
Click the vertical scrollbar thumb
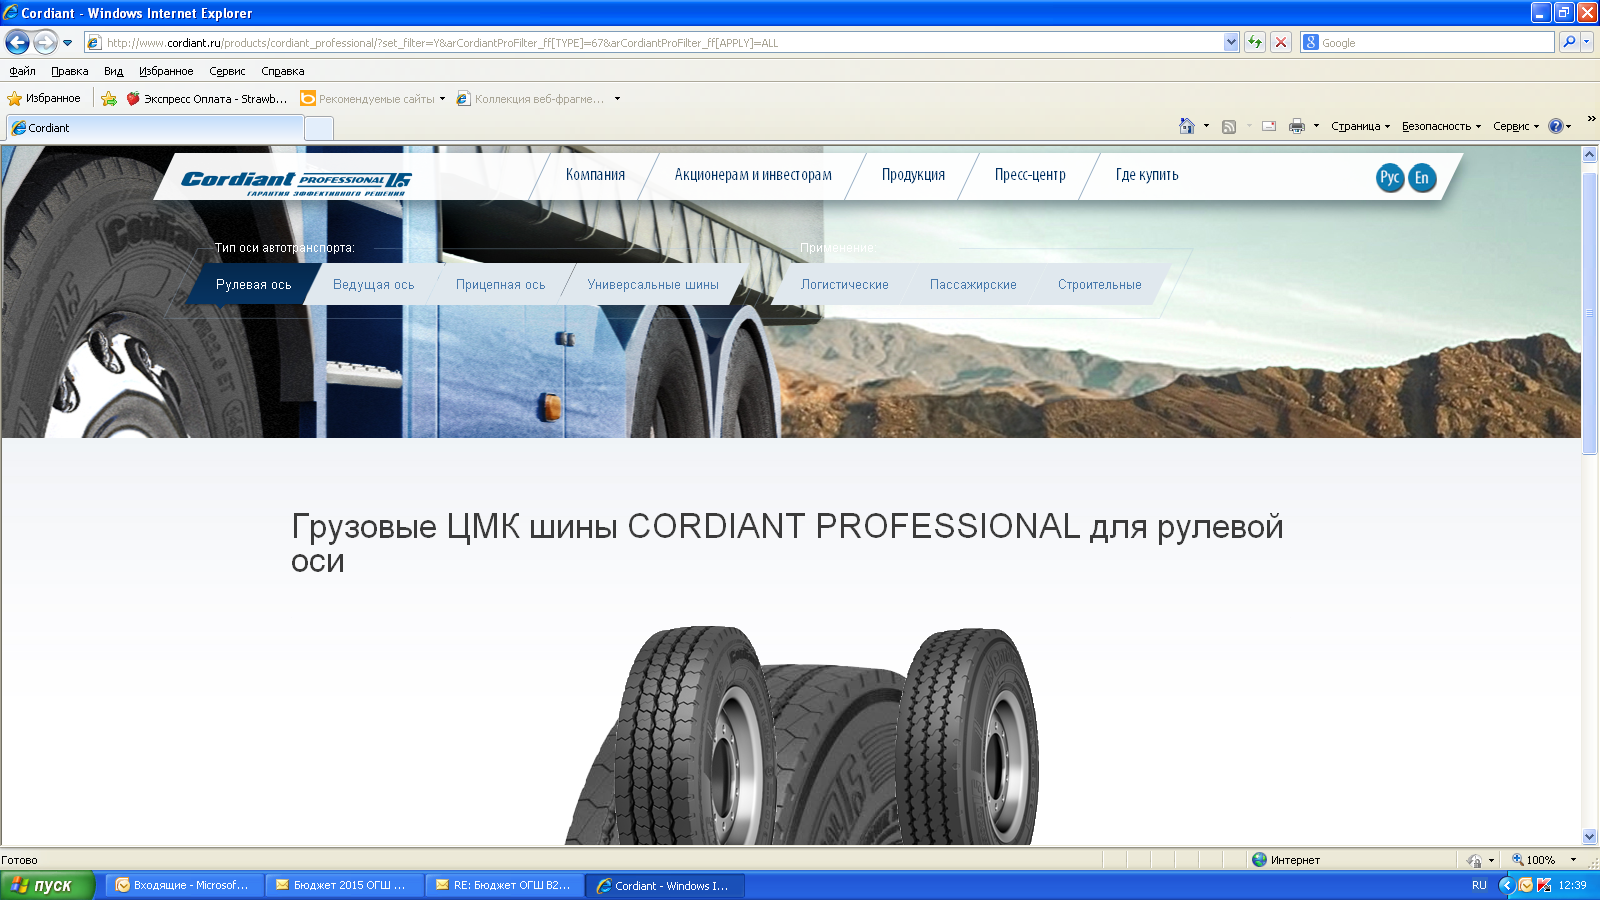pos(1590,312)
